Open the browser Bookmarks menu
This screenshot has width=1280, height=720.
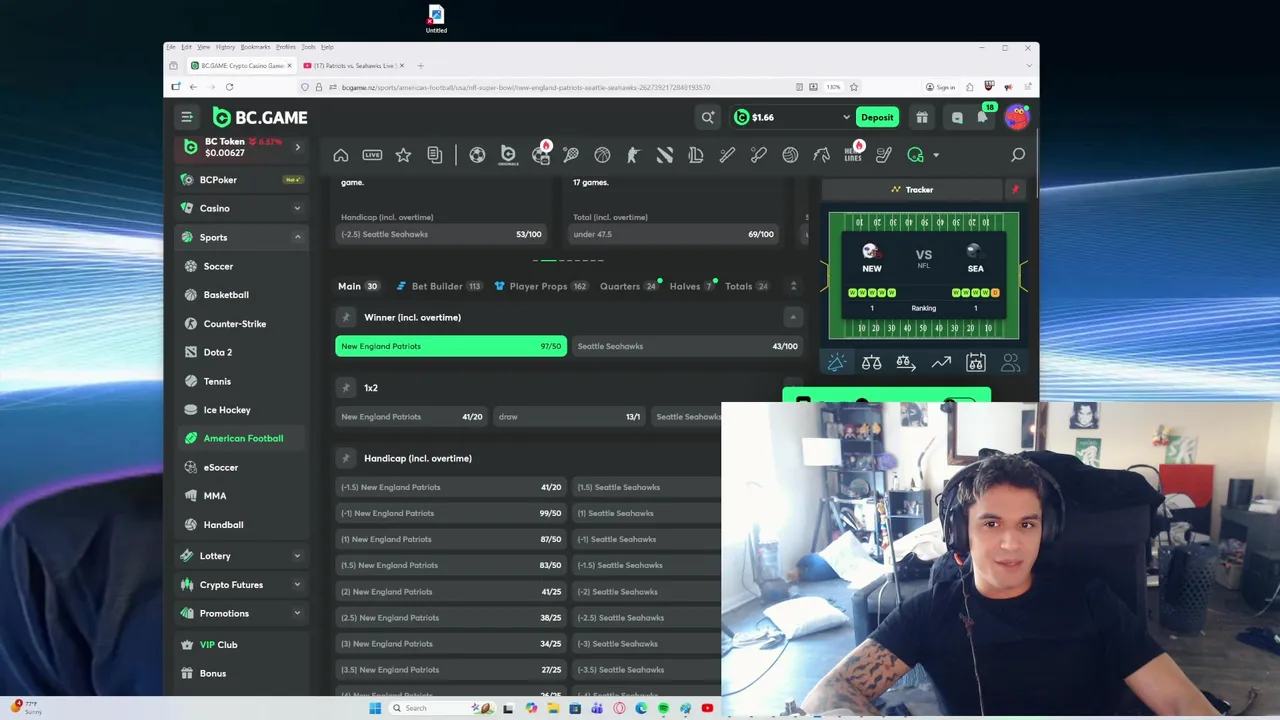pos(255,47)
